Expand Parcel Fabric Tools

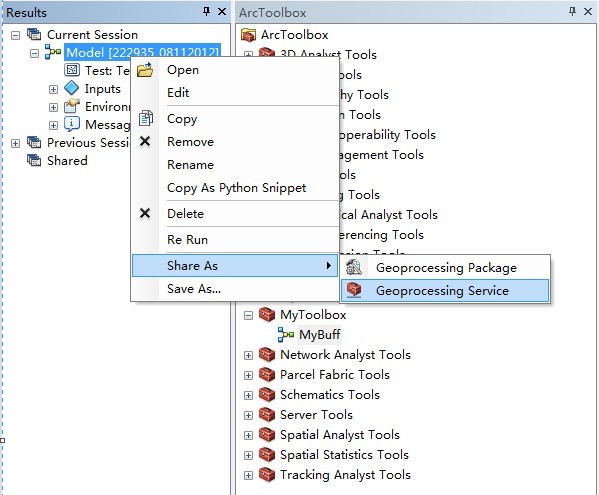tap(248, 375)
